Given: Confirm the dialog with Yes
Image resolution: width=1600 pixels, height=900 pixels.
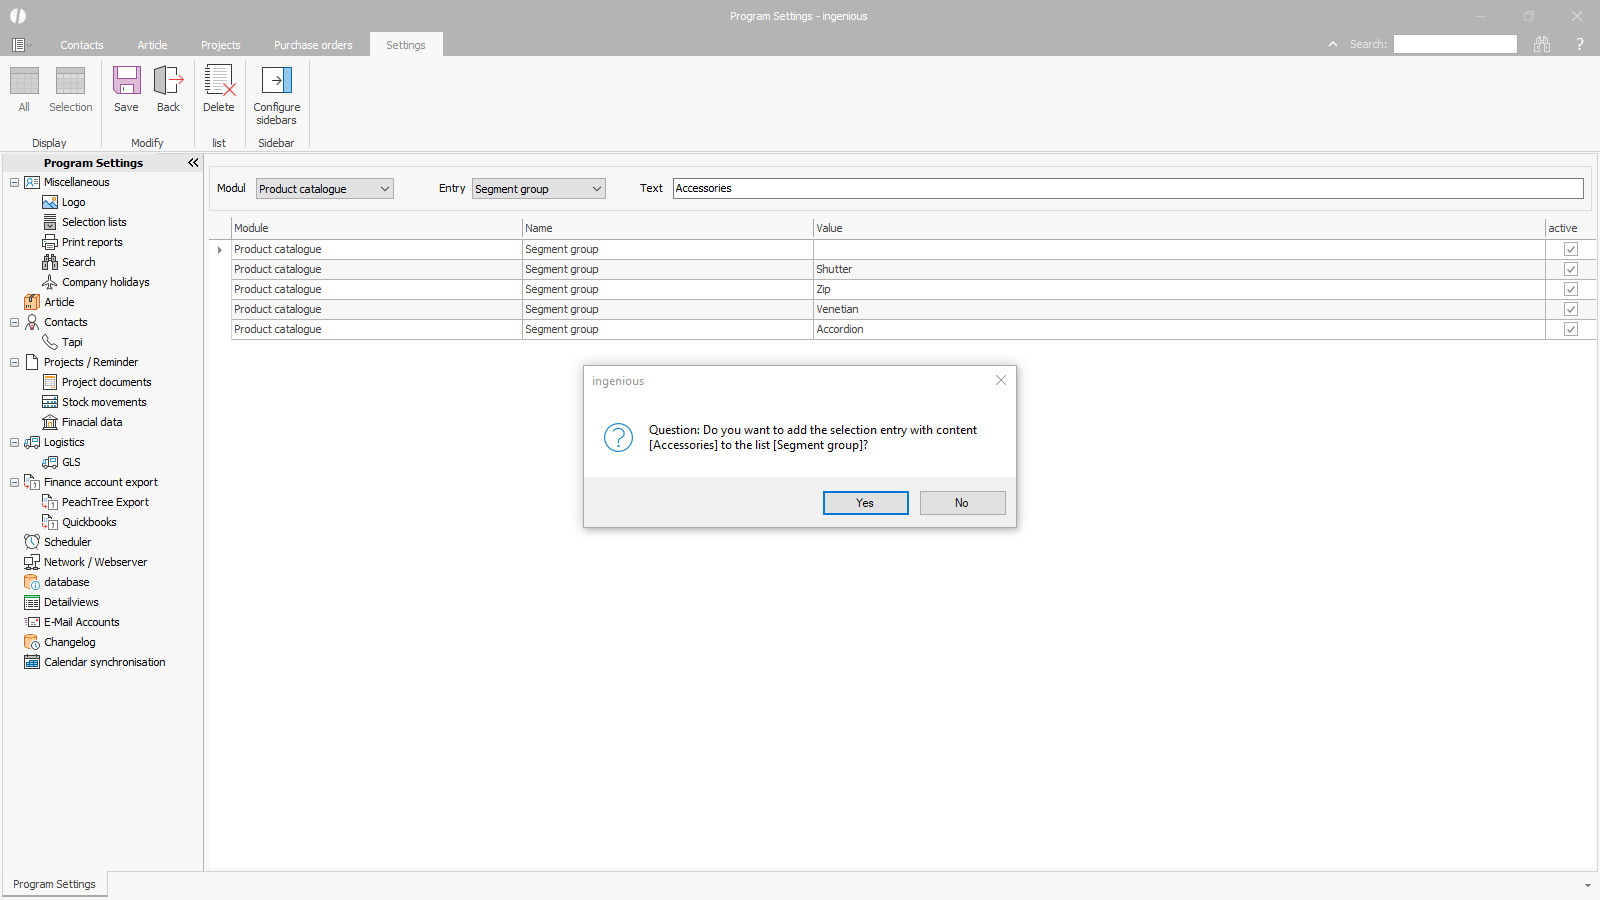Looking at the screenshot, I should point(865,503).
